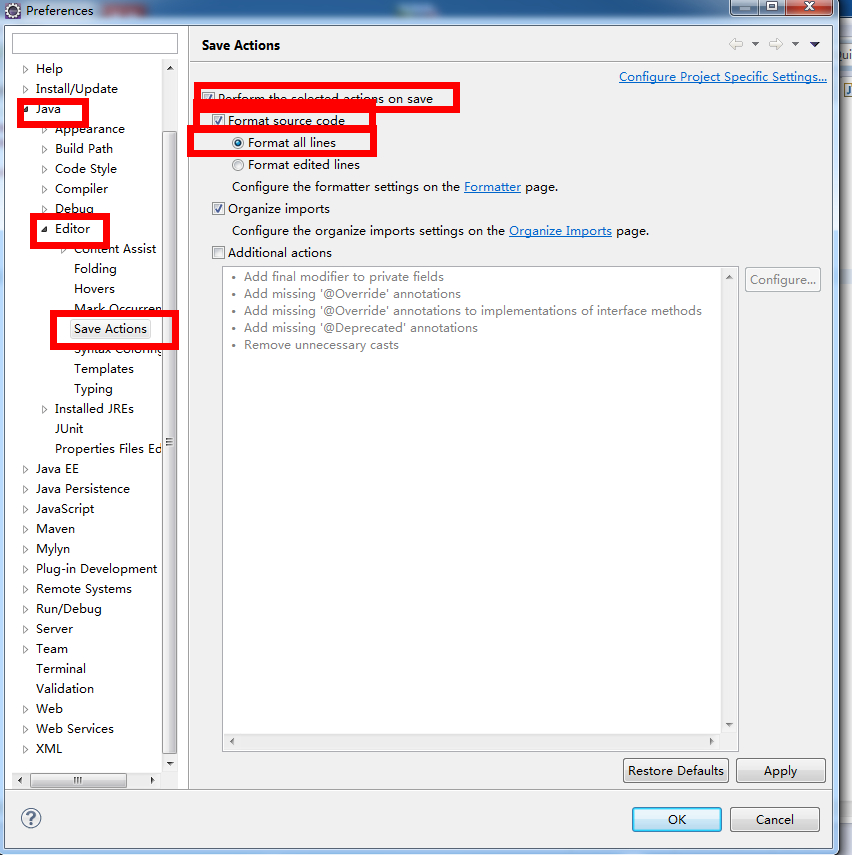The width and height of the screenshot is (852, 855).
Task: Click the Eclipse Preferences window icon
Action: tap(13, 11)
